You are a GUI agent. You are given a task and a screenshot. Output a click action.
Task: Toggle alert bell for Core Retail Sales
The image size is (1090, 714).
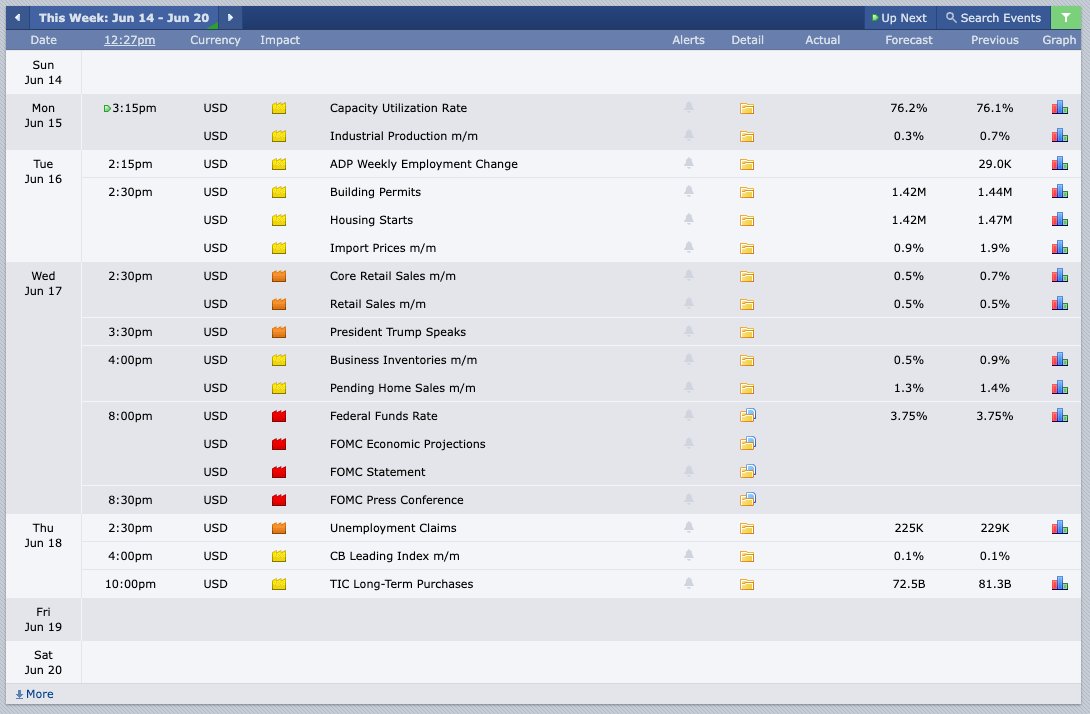point(688,275)
